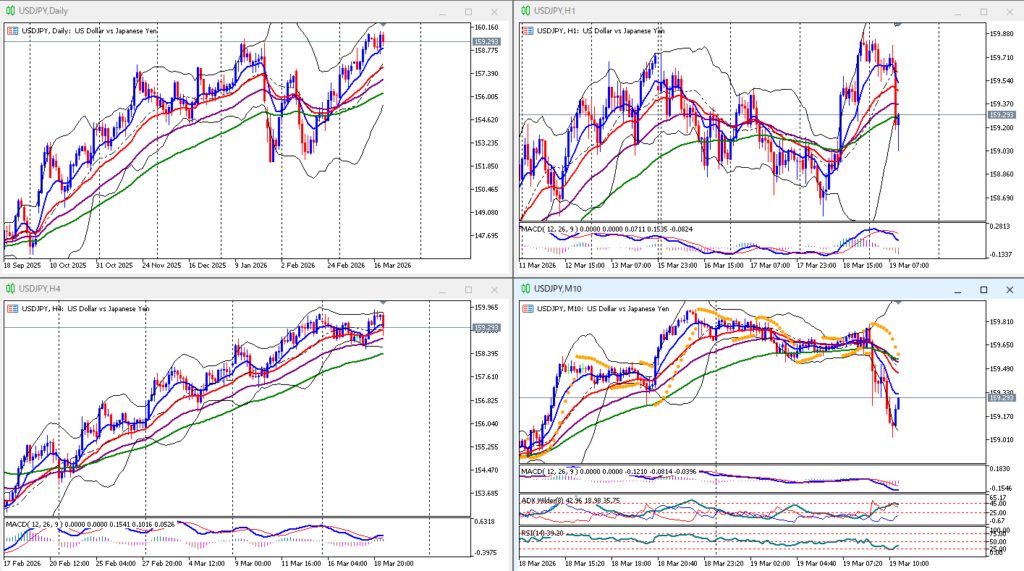Click the USDJPY,H1 window candlestick icon
1024x571 pixels.
(524, 10)
